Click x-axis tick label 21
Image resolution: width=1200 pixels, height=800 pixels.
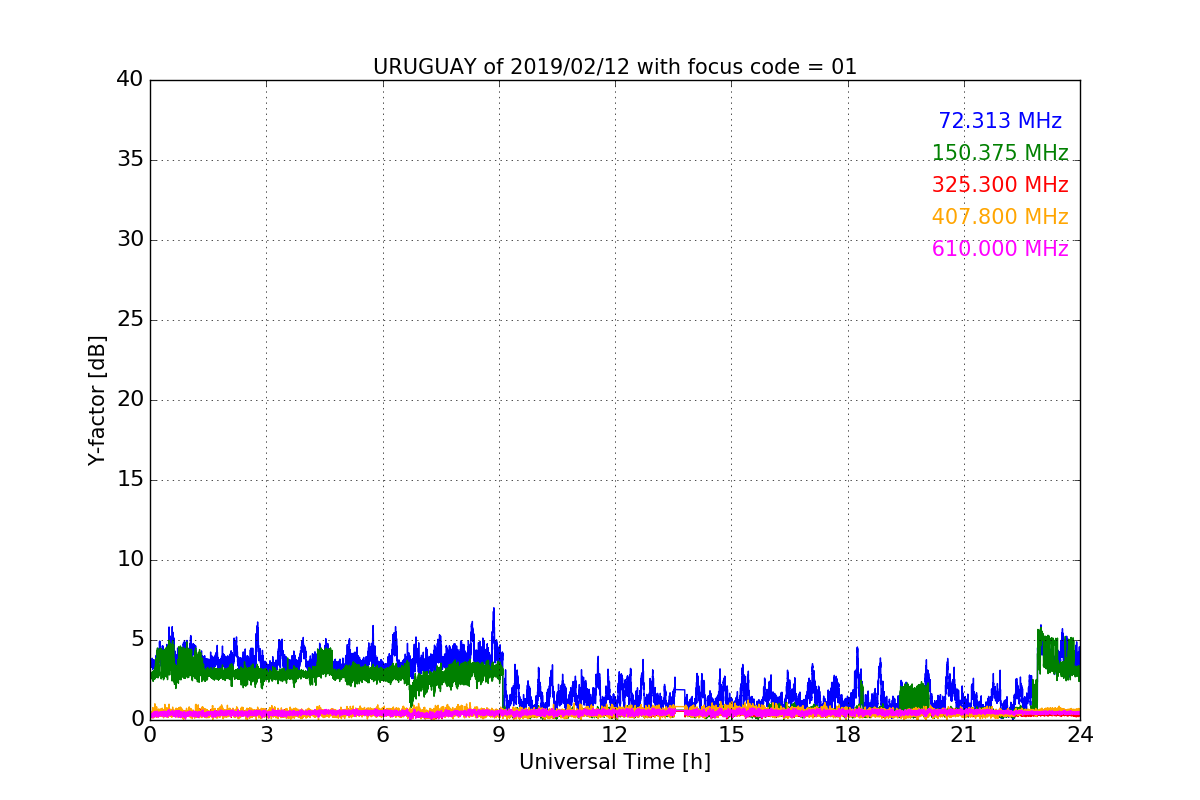click(x=964, y=735)
